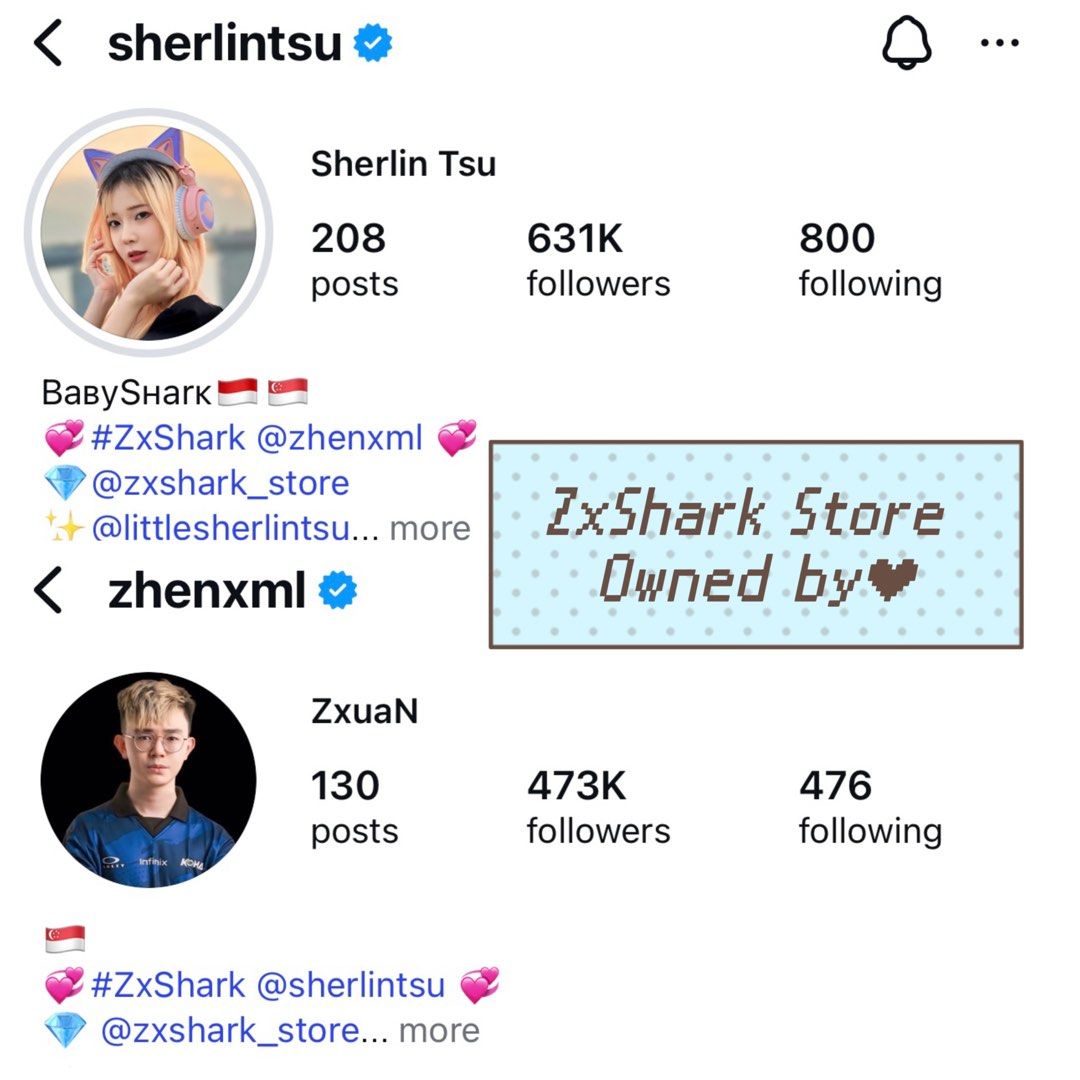Open the three-dot options menu
1080x1080 pixels.
coord(999,43)
